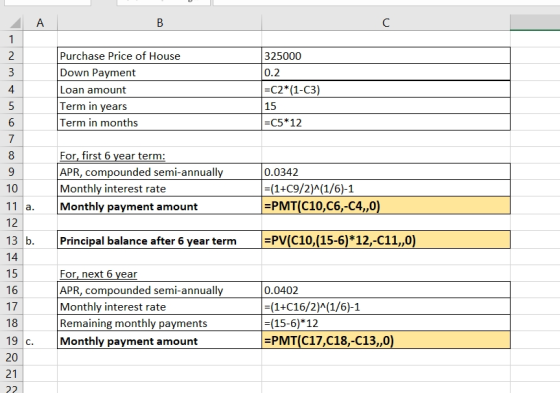Click the 'b.' label in row 13
560x393 pixels.
tap(30, 241)
